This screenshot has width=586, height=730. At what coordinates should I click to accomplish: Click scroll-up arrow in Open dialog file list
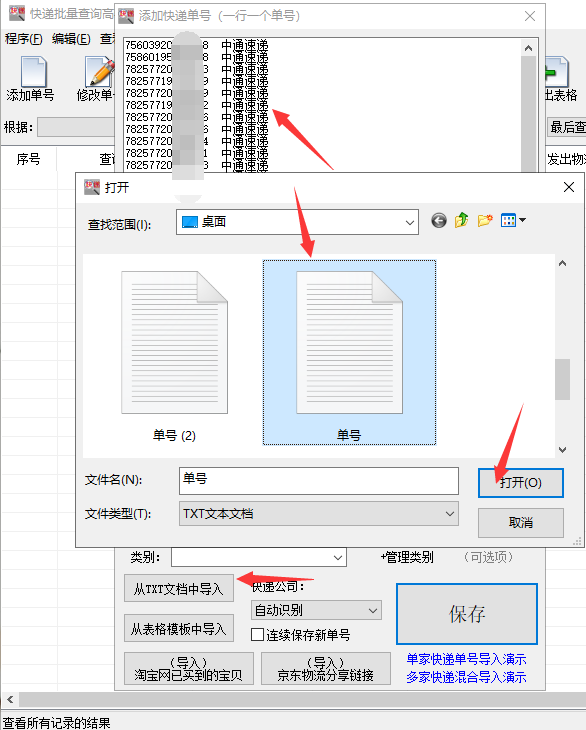562,264
